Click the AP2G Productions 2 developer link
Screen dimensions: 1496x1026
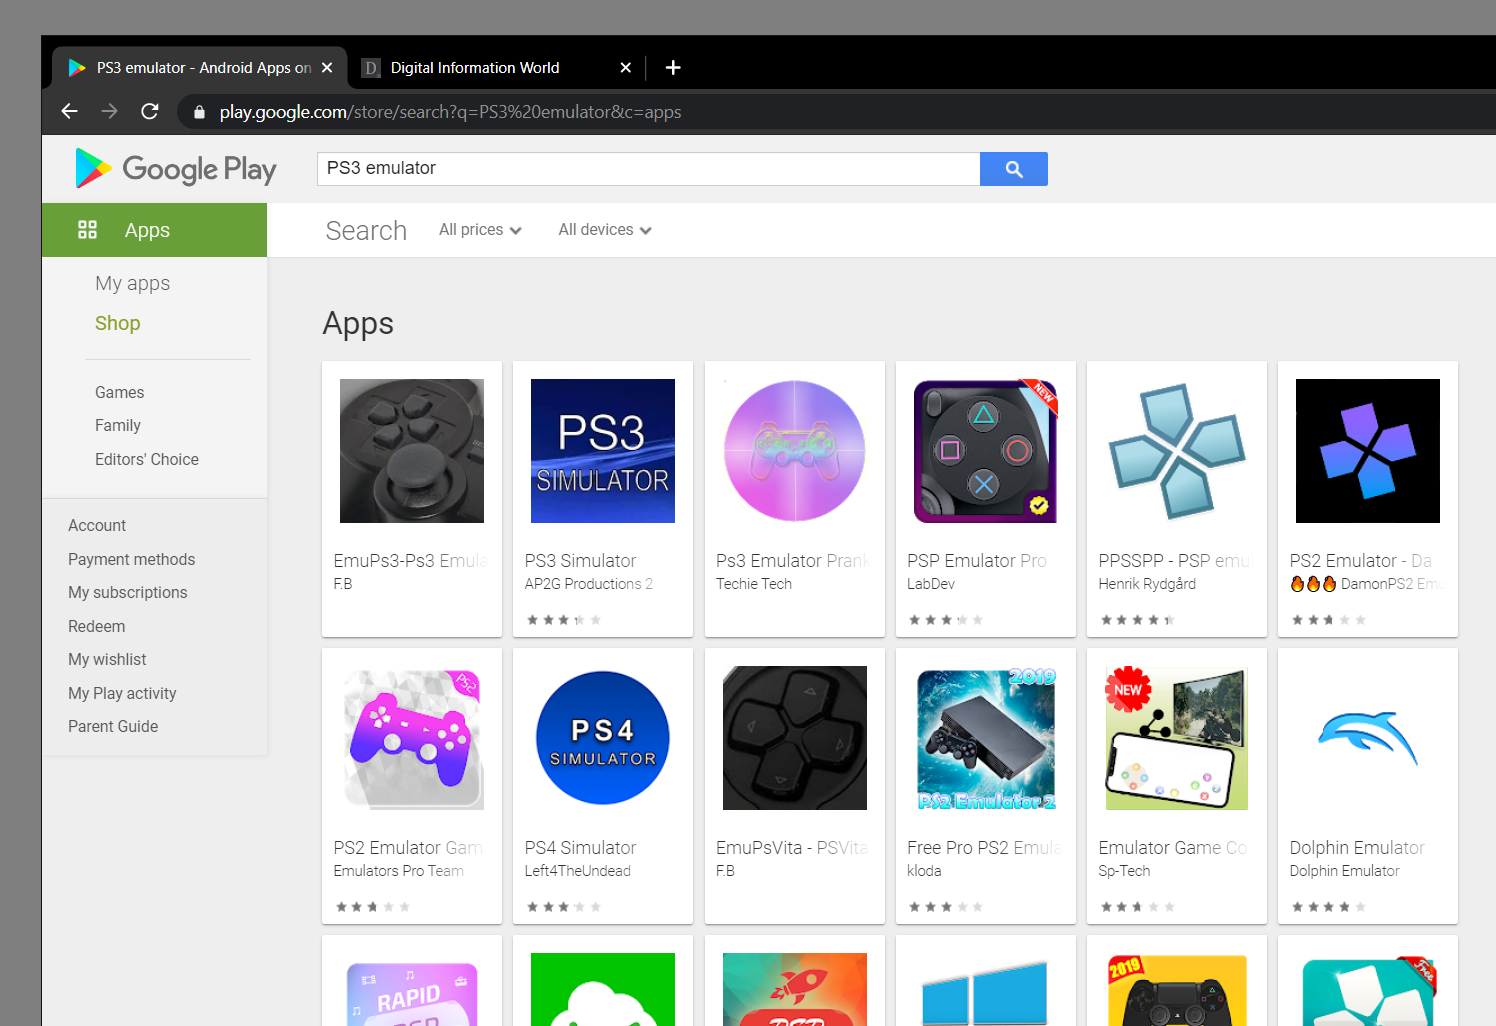click(x=589, y=584)
